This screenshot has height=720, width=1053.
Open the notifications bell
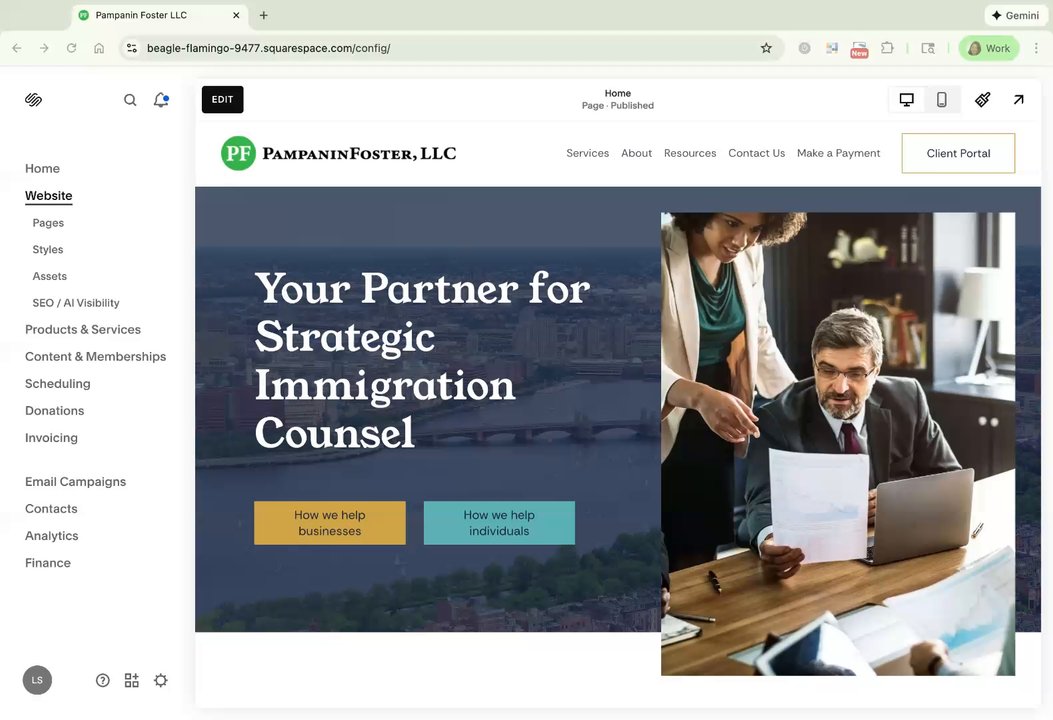tap(161, 100)
